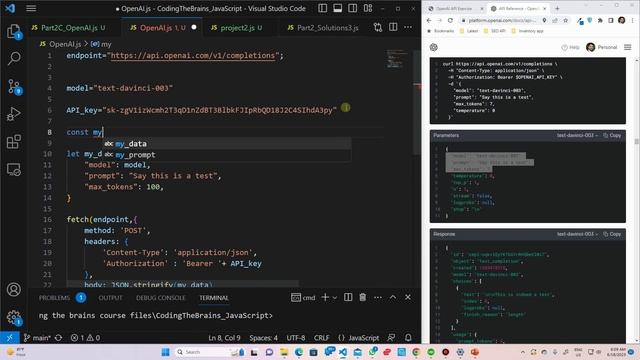Open Windows Start button on taskbar
Viewport: 640px width, 360px height.
click(x=165, y=352)
